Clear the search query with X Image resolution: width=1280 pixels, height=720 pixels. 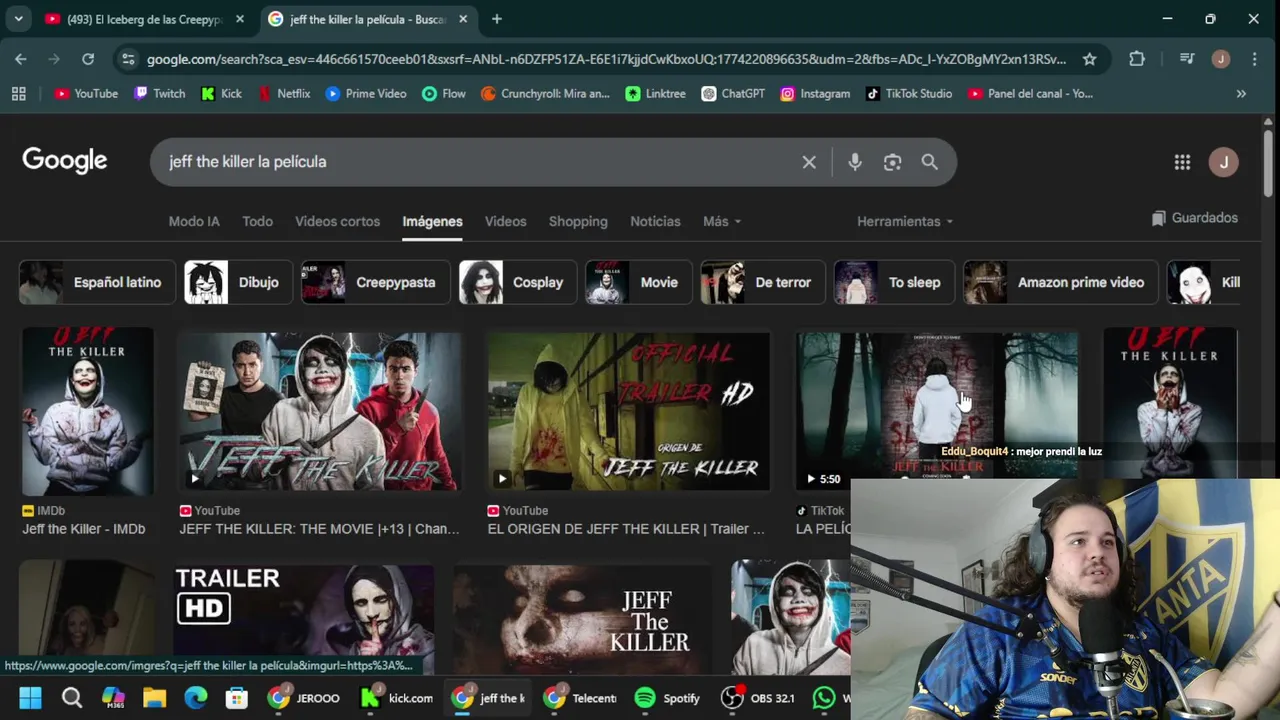(809, 162)
